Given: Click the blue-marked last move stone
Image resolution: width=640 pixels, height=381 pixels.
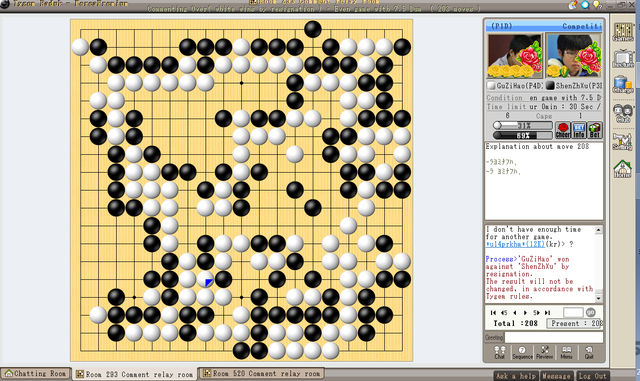Looking at the screenshot, I should point(205,279).
